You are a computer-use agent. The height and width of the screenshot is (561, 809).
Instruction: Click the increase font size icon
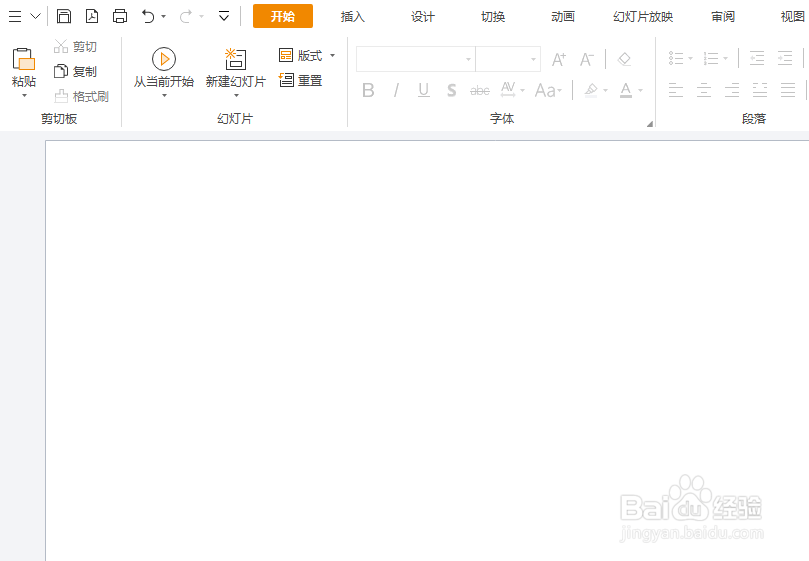[559, 59]
